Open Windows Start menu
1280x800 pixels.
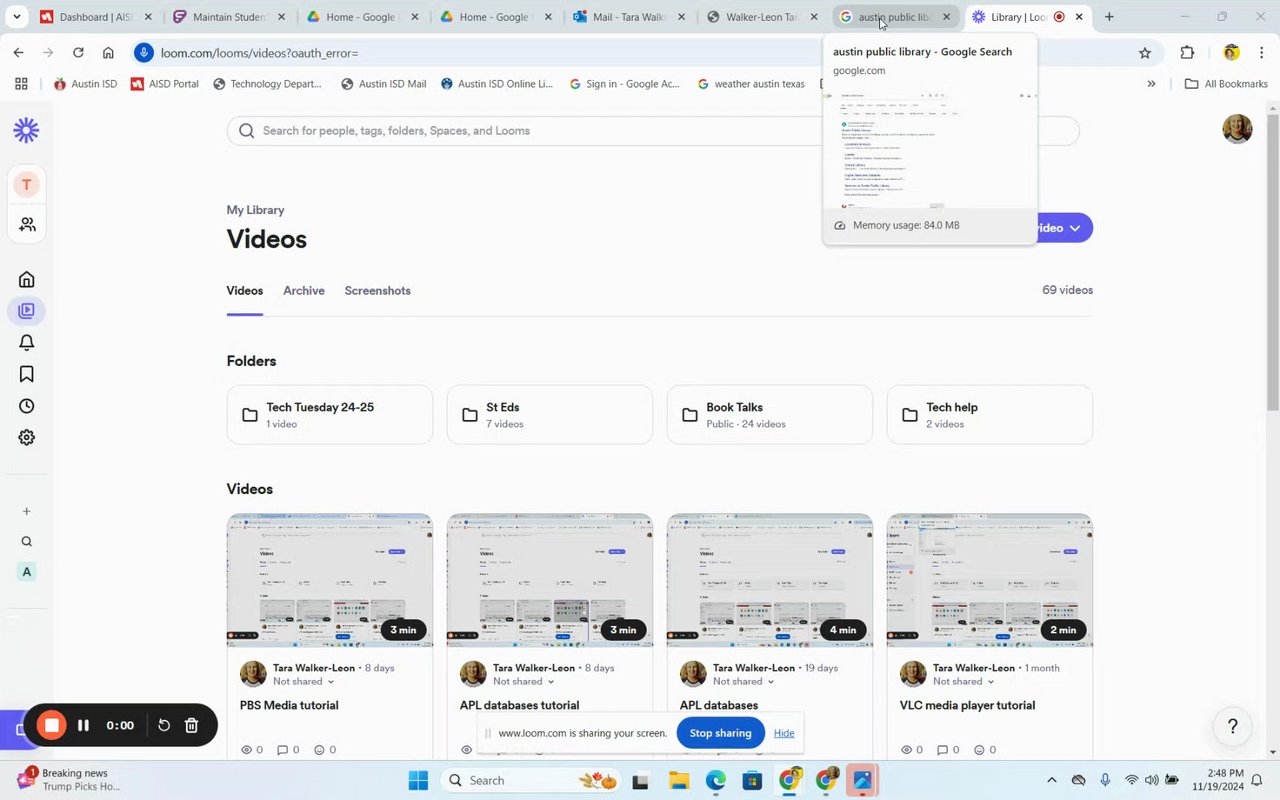click(418, 780)
